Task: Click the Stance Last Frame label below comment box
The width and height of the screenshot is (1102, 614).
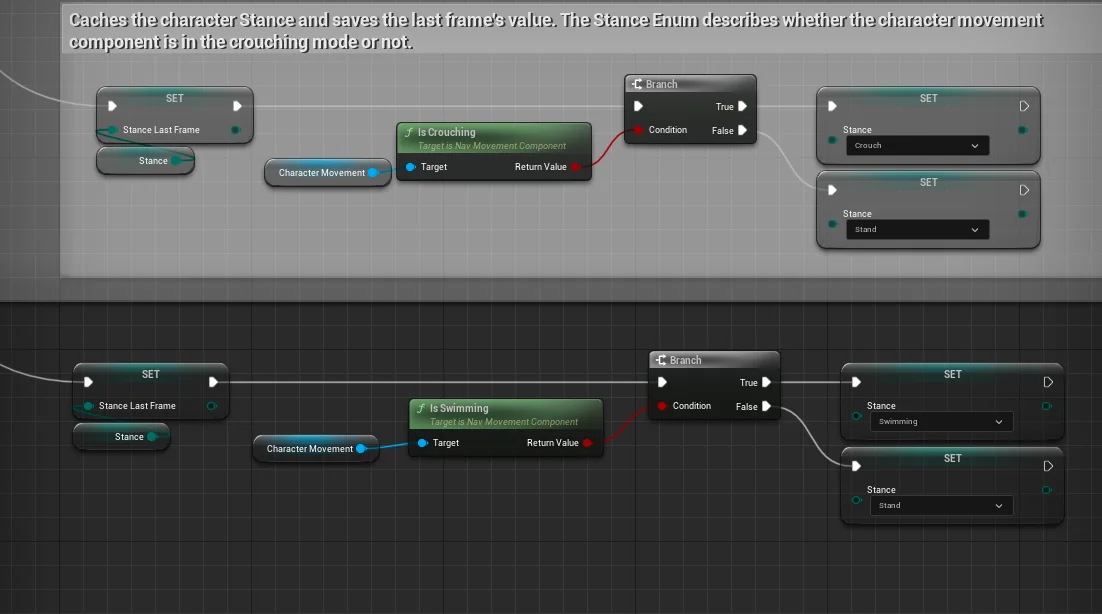Action: [137, 406]
